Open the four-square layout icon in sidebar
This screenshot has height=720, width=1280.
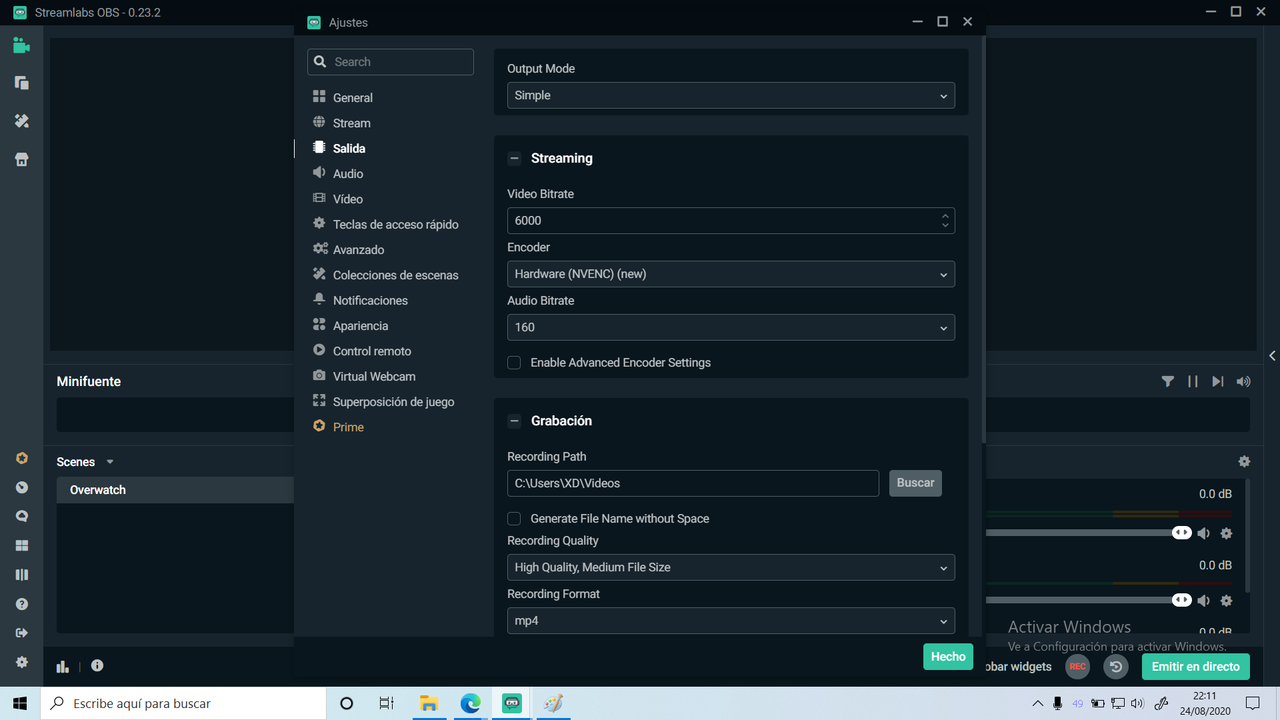(x=21, y=546)
